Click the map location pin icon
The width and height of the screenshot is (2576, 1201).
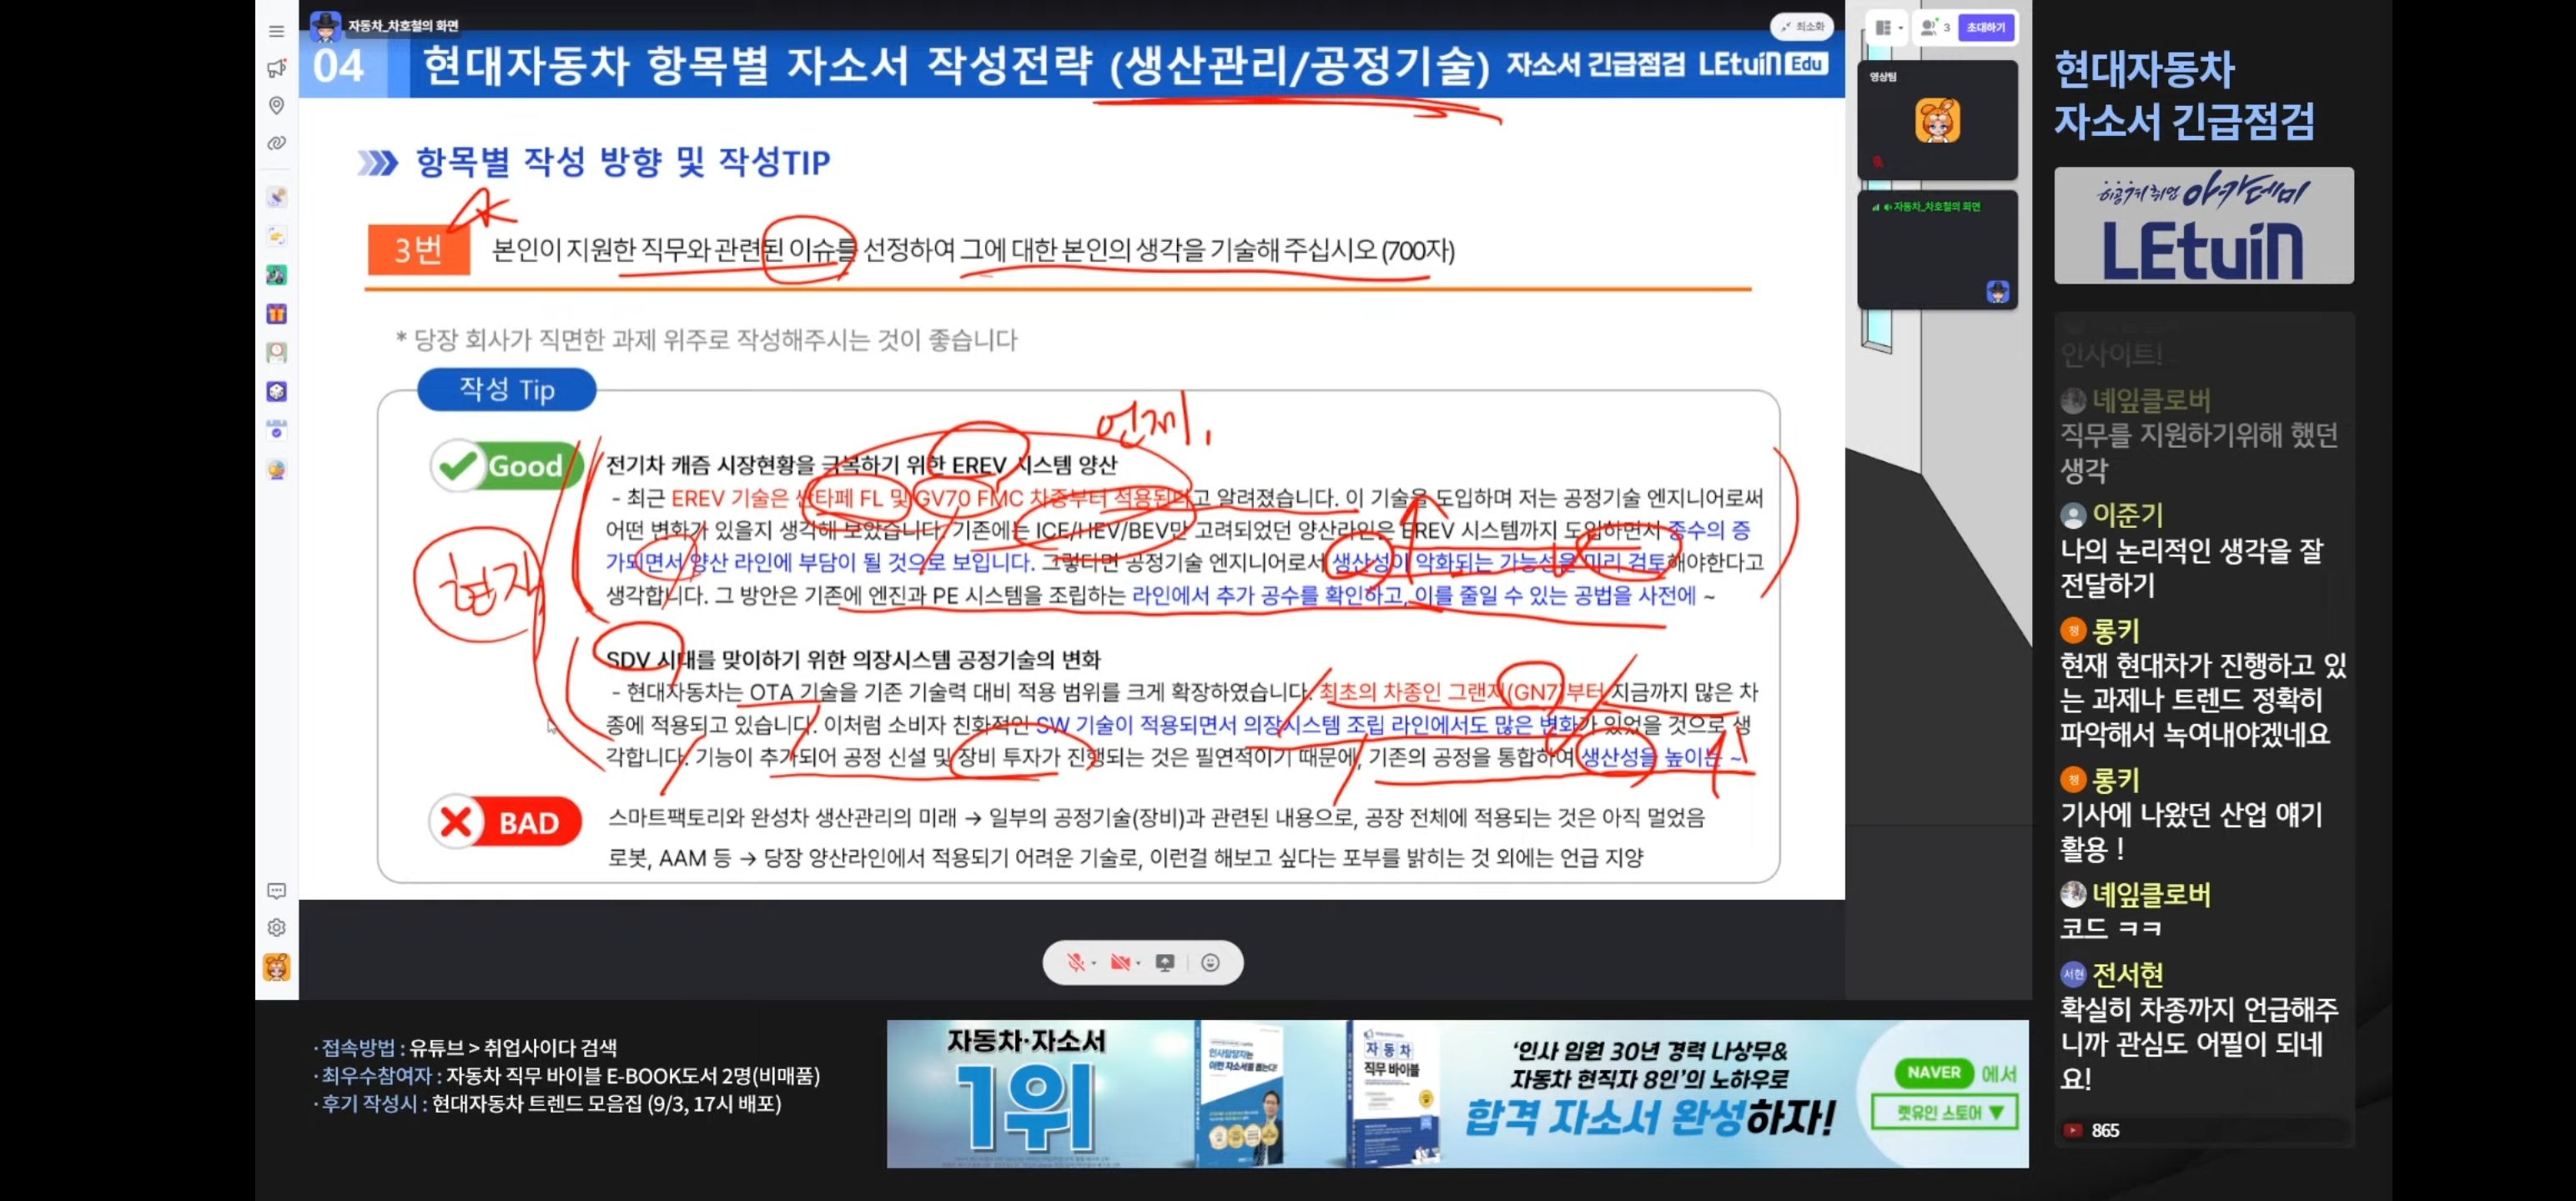pos(277,105)
